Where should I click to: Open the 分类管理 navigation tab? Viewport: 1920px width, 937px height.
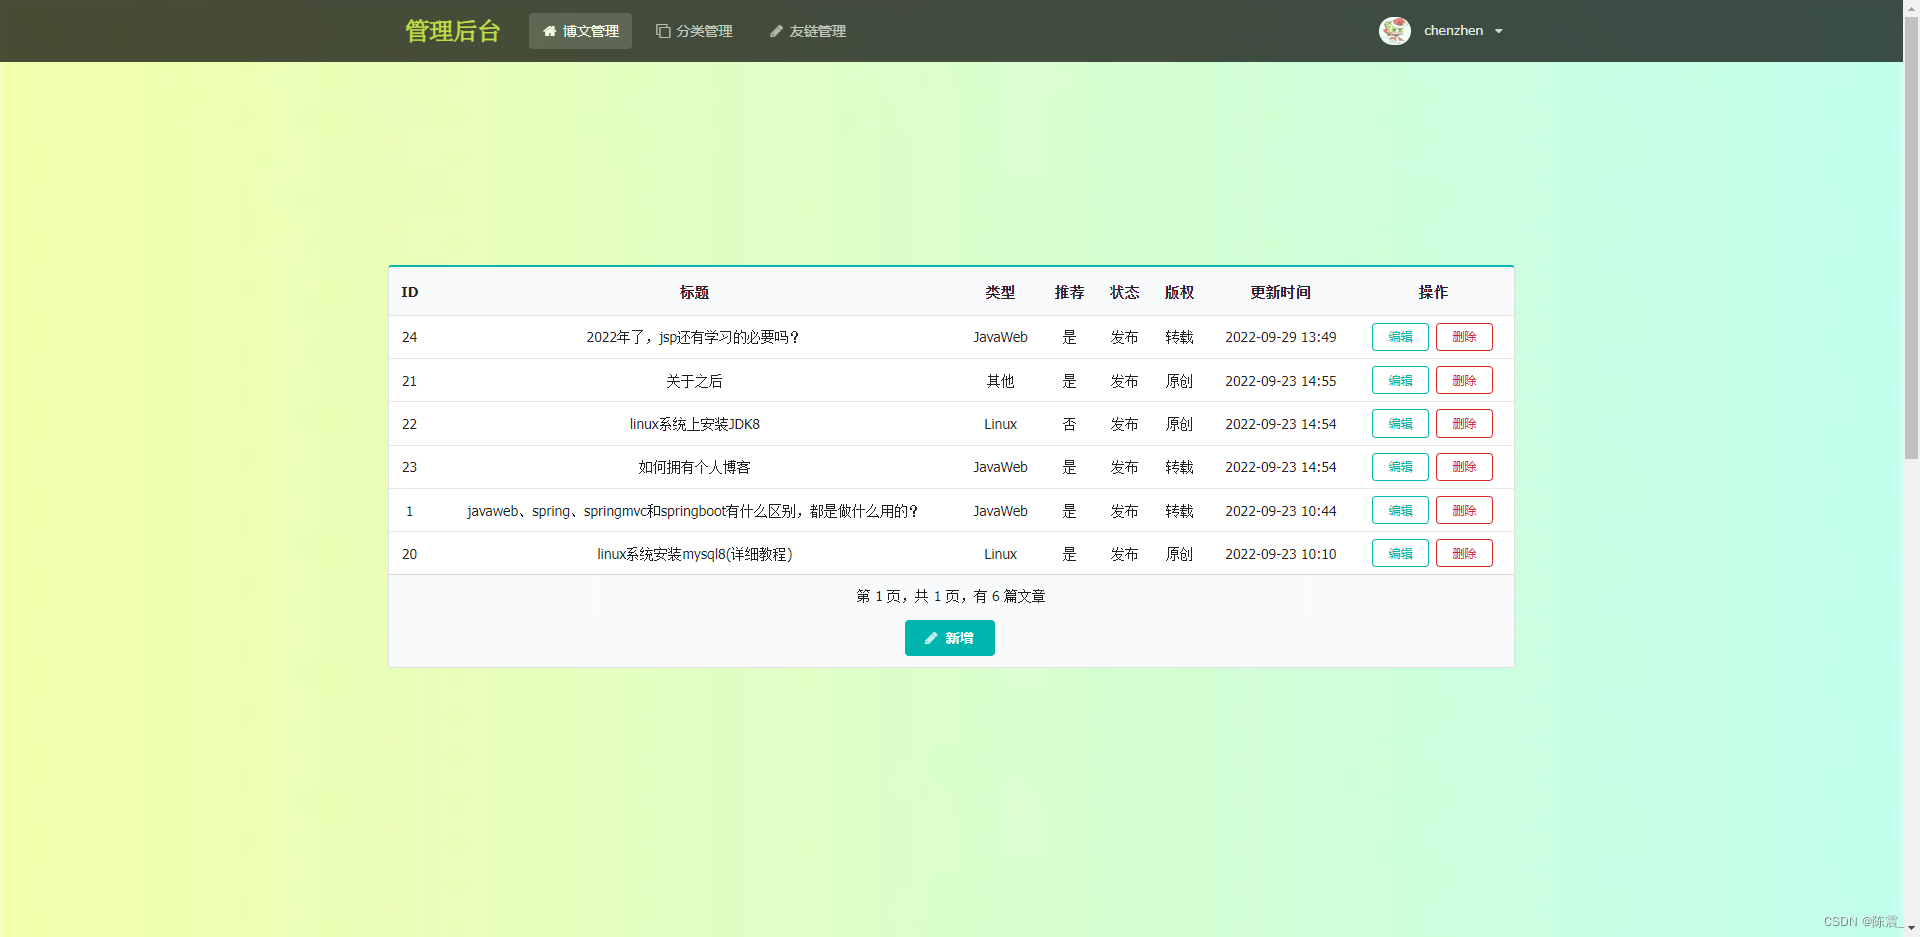[x=694, y=31]
